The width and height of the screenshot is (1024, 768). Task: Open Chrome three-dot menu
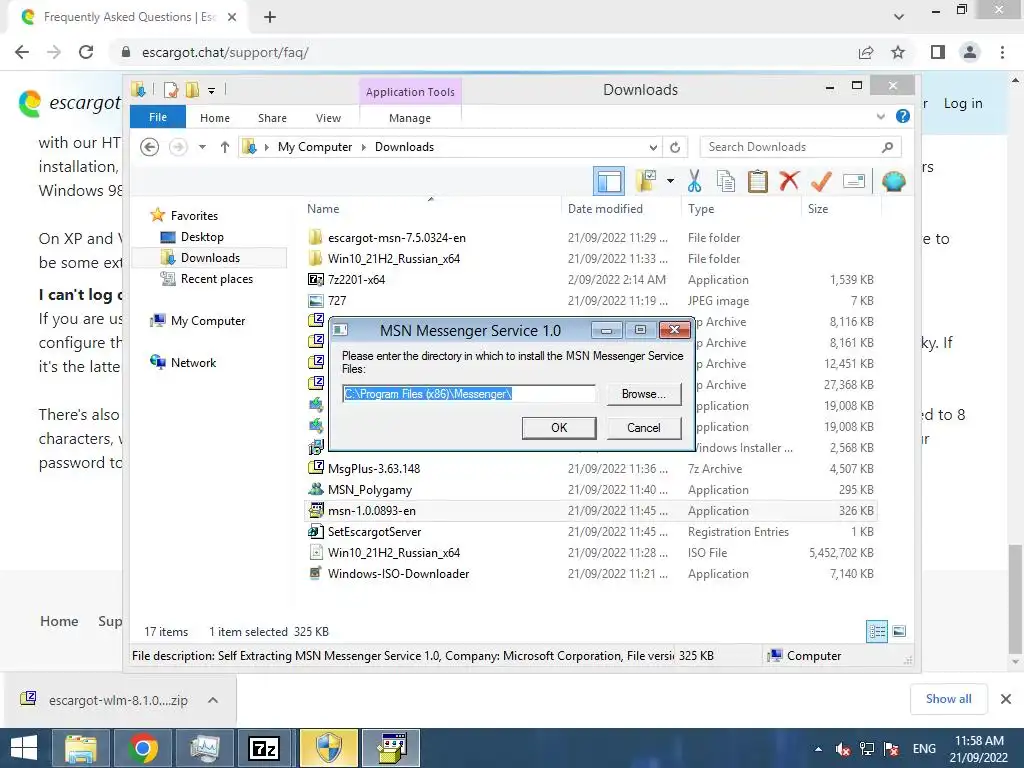(x=1002, y=52)
